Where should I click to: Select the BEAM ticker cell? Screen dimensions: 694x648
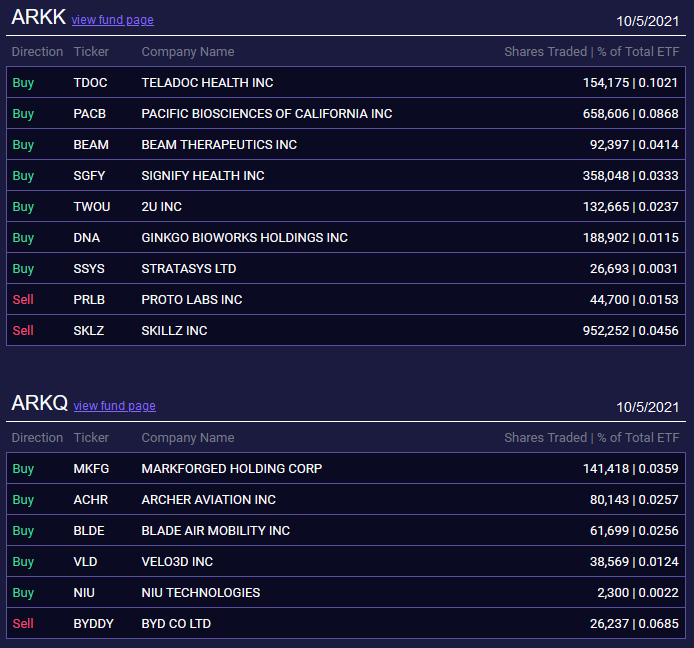91,145
